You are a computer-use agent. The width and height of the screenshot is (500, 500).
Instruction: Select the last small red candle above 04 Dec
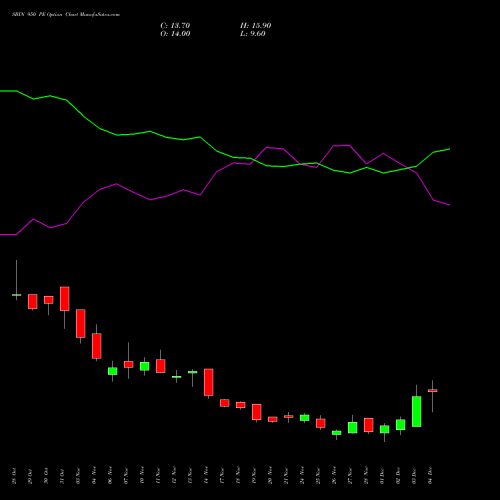coord(433,391)
